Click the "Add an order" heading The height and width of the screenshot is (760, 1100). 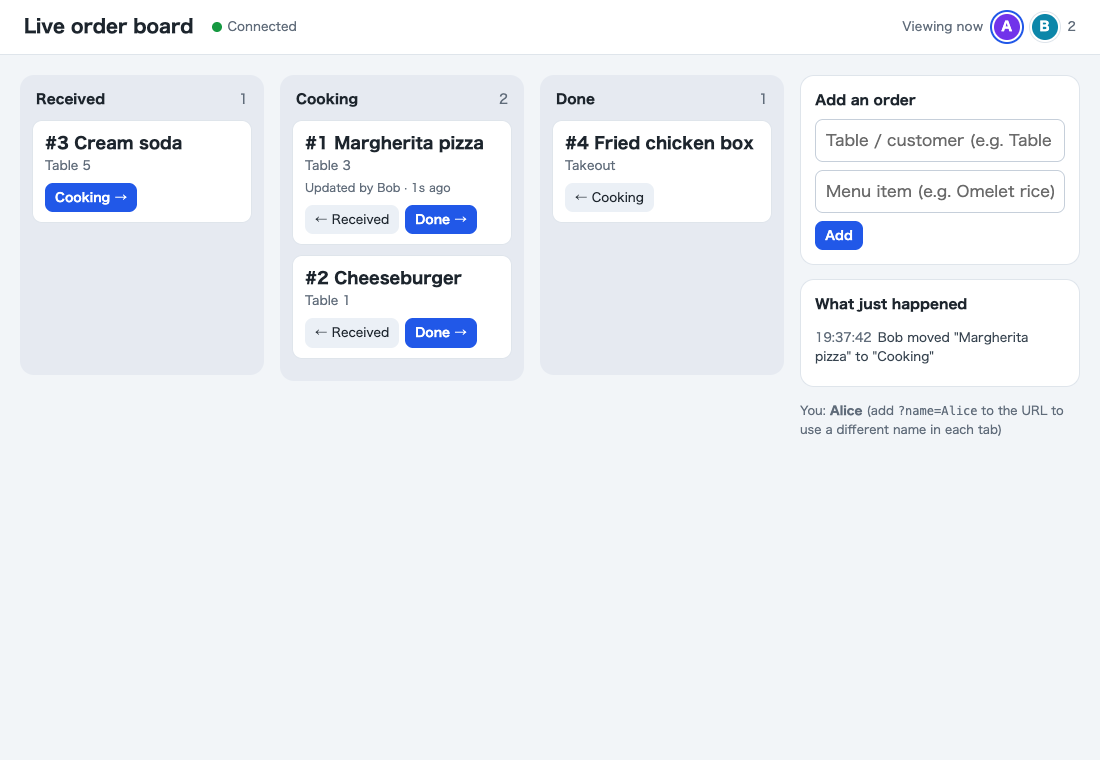(865, 100)
